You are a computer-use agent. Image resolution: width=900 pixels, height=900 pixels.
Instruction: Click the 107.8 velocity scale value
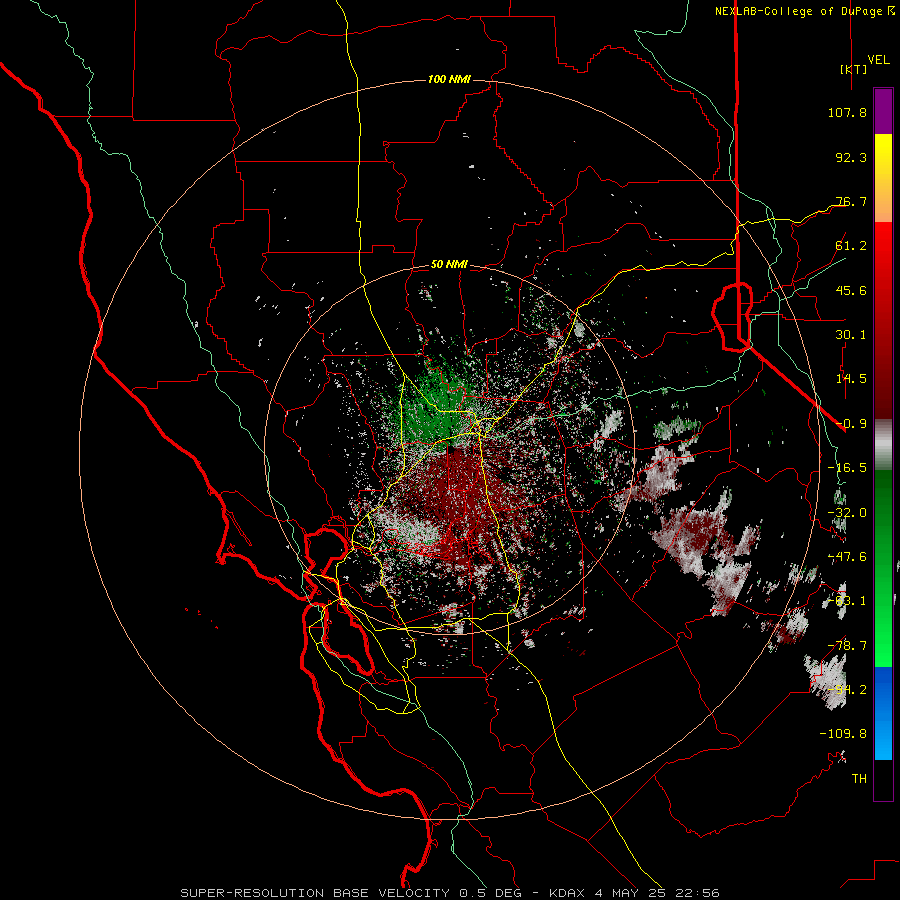847,112
